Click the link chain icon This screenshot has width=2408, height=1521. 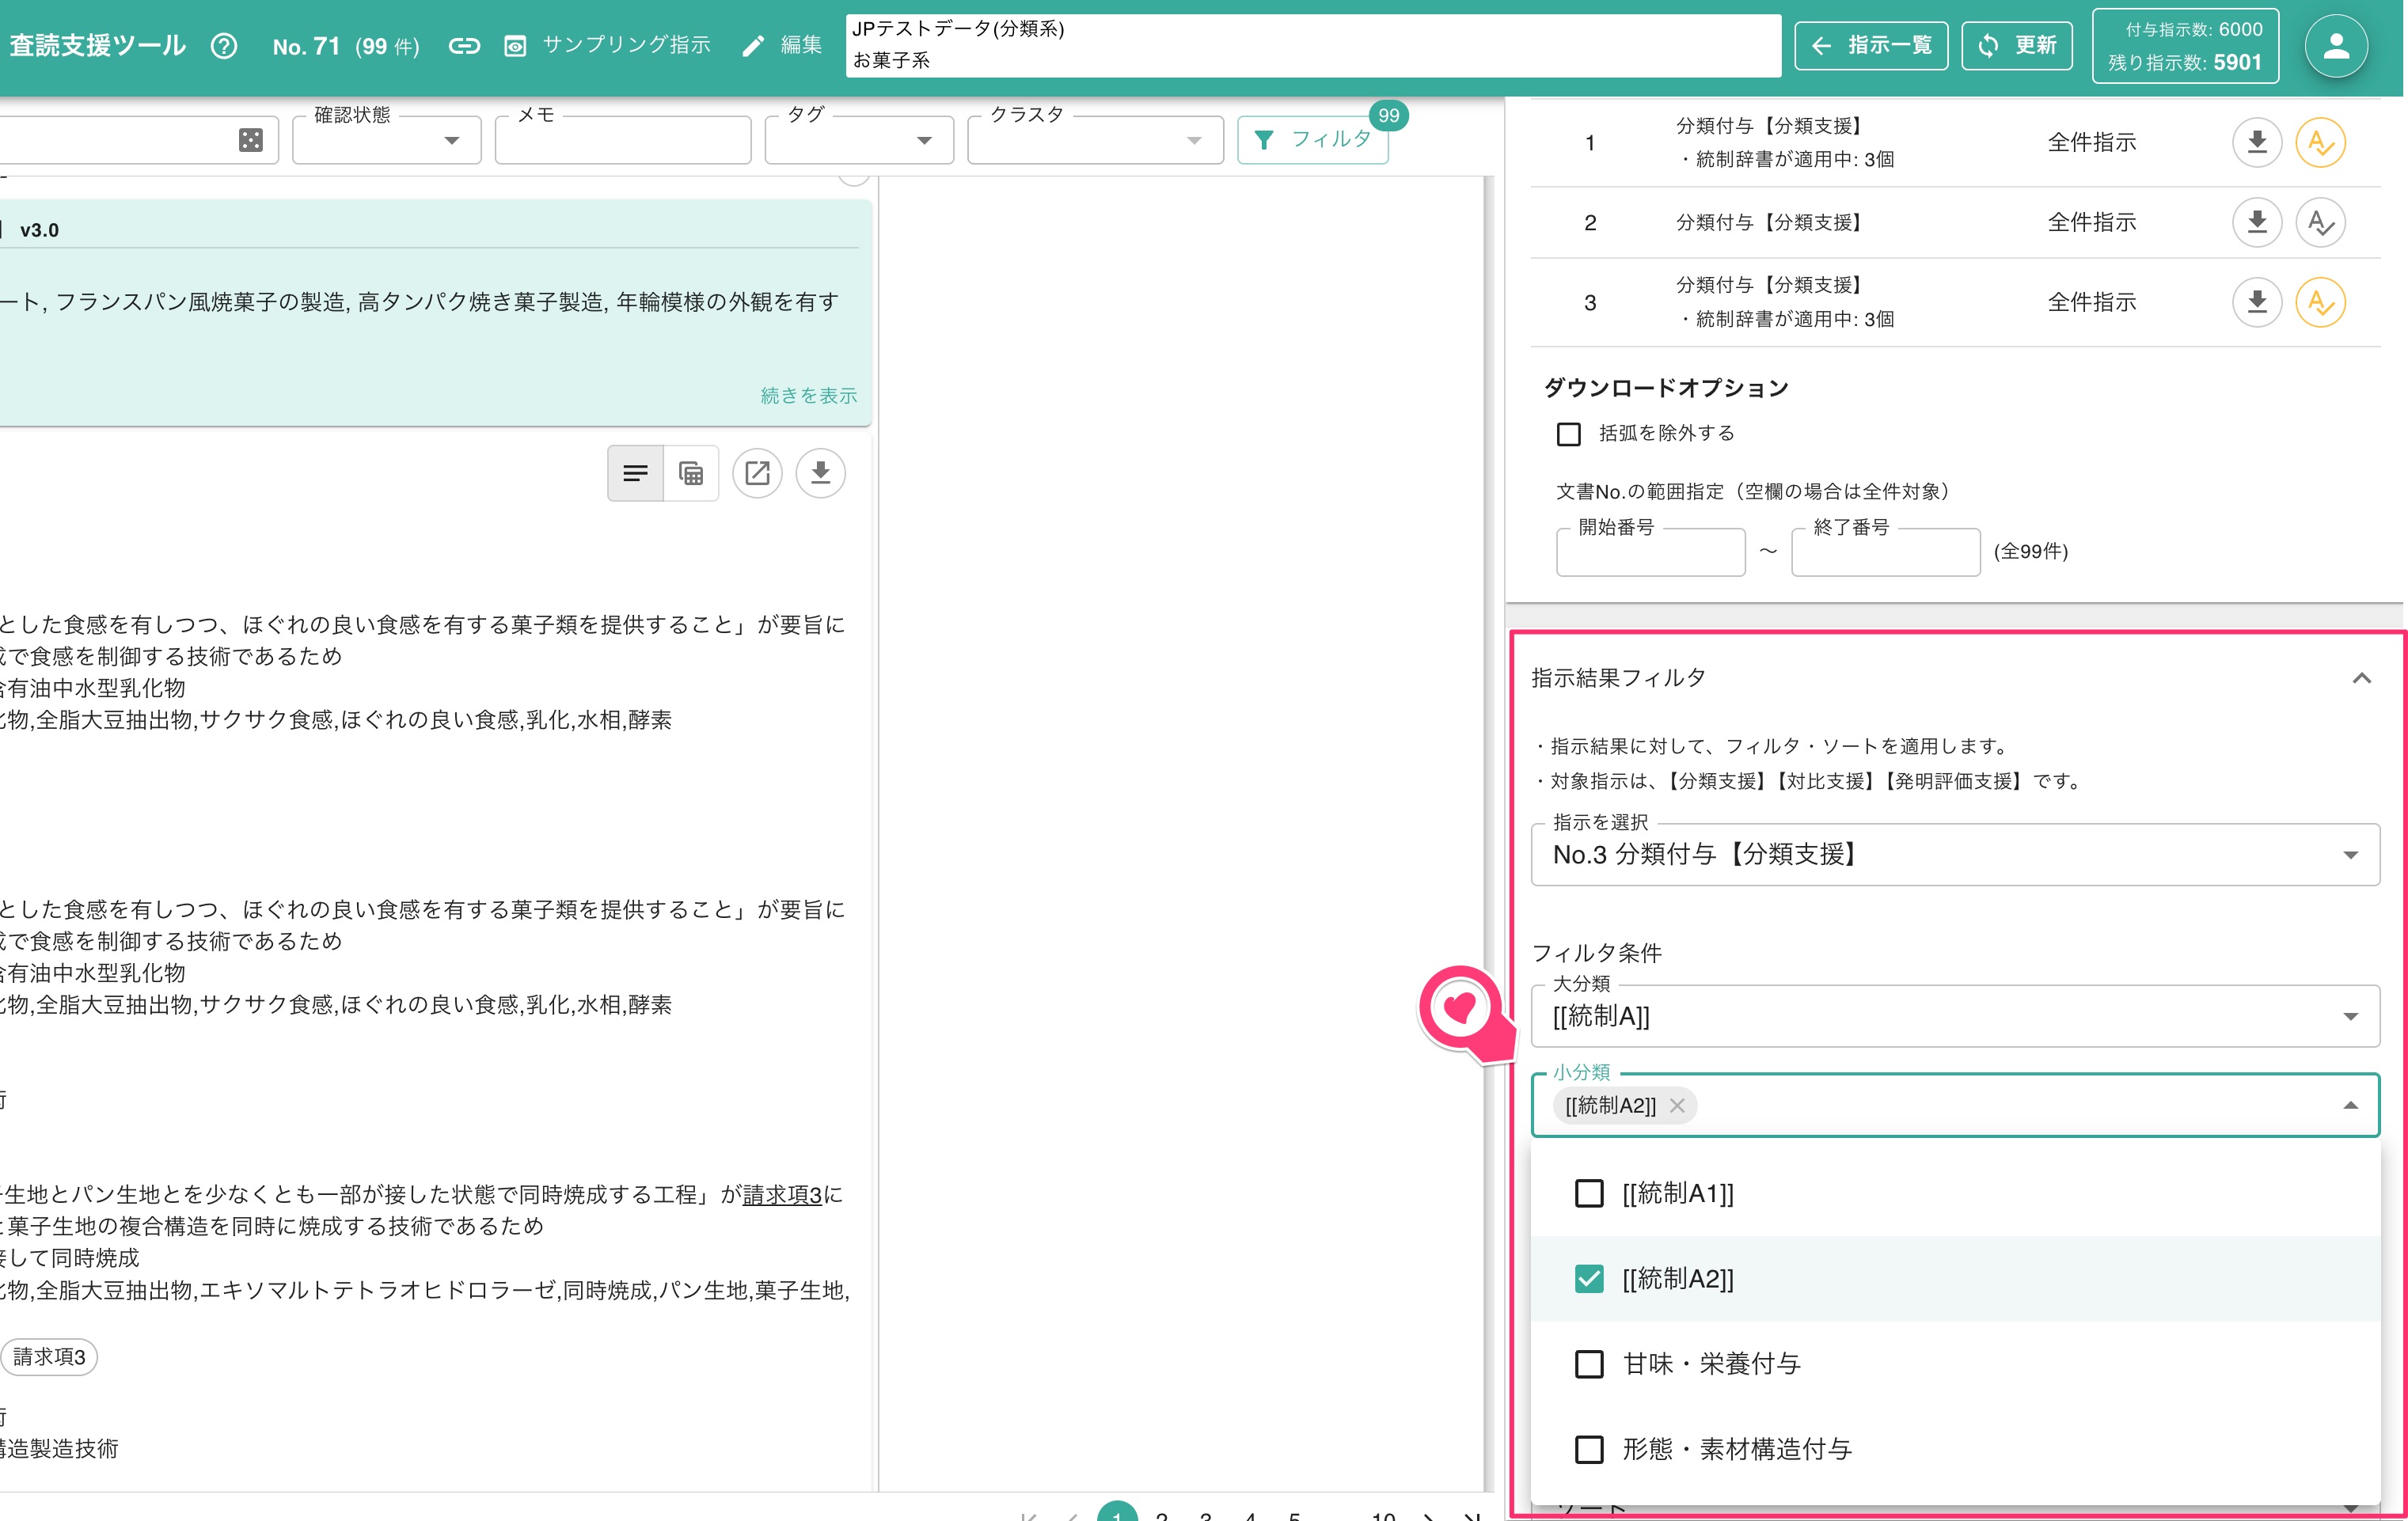464,45
